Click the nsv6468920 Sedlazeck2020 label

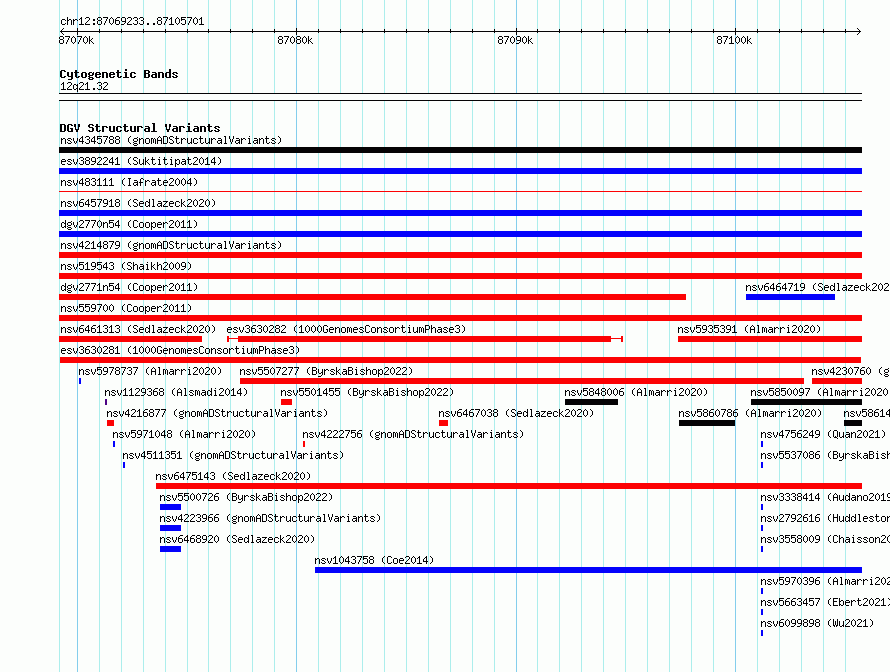[237, 539]
